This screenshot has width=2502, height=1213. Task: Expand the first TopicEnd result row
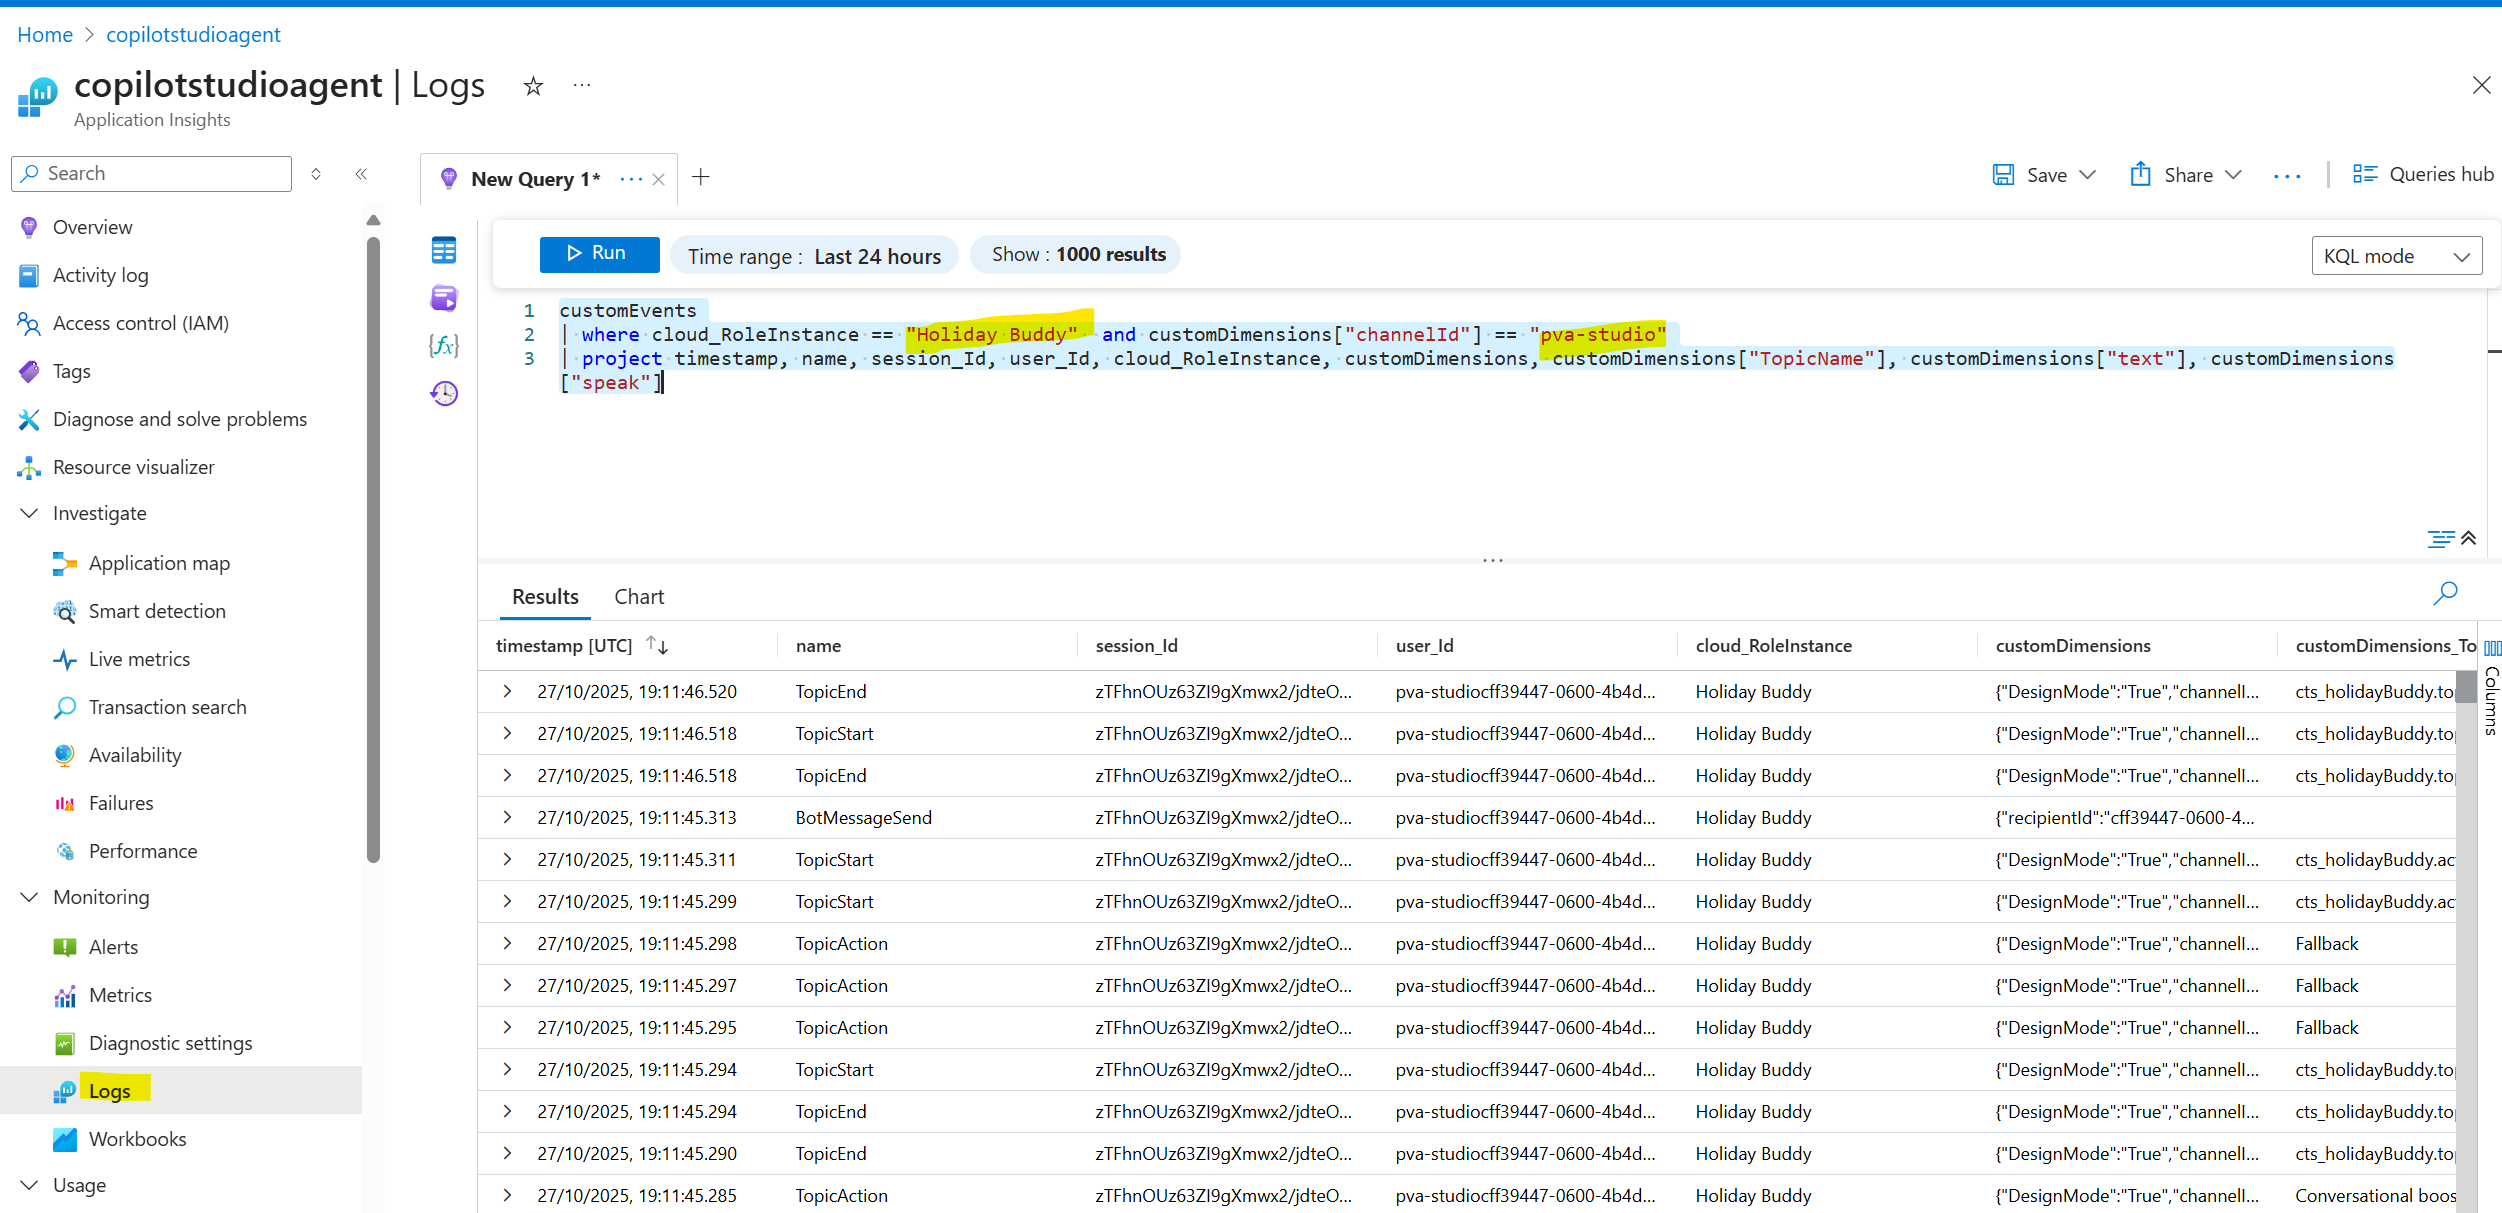(x=508, y=691)
